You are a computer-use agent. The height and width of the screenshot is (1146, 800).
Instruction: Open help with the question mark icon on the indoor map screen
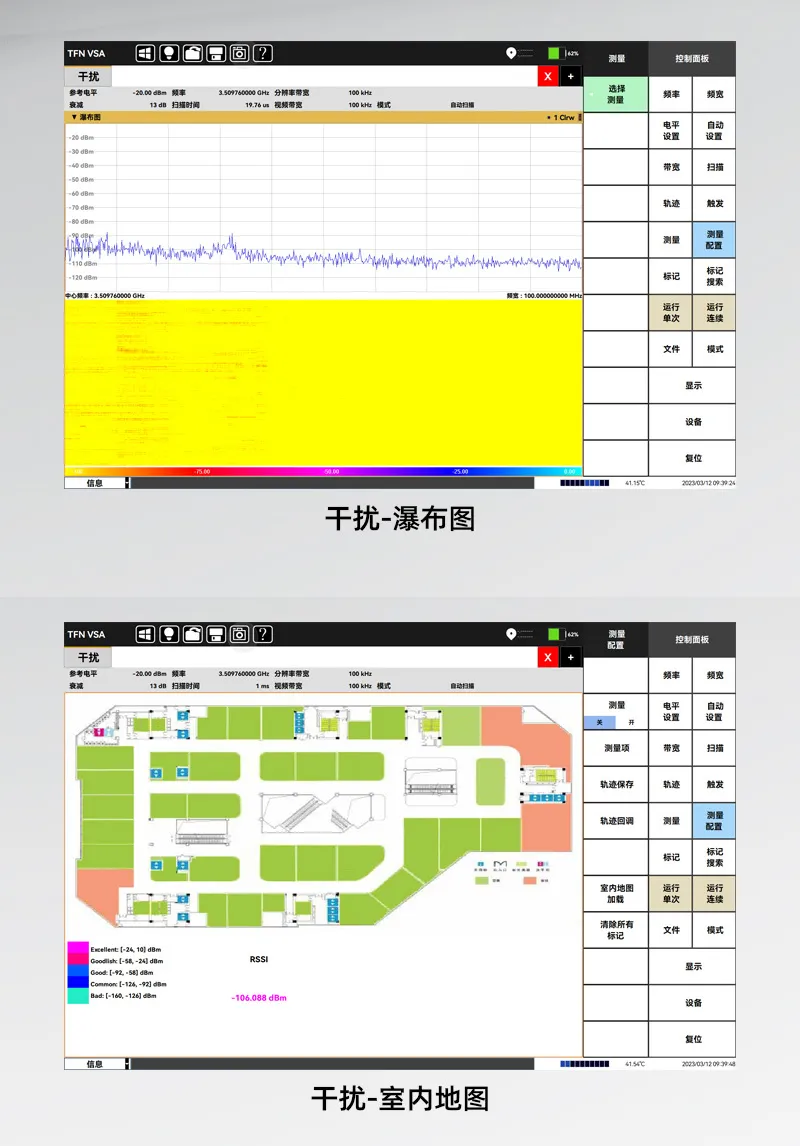pos(263,634)
